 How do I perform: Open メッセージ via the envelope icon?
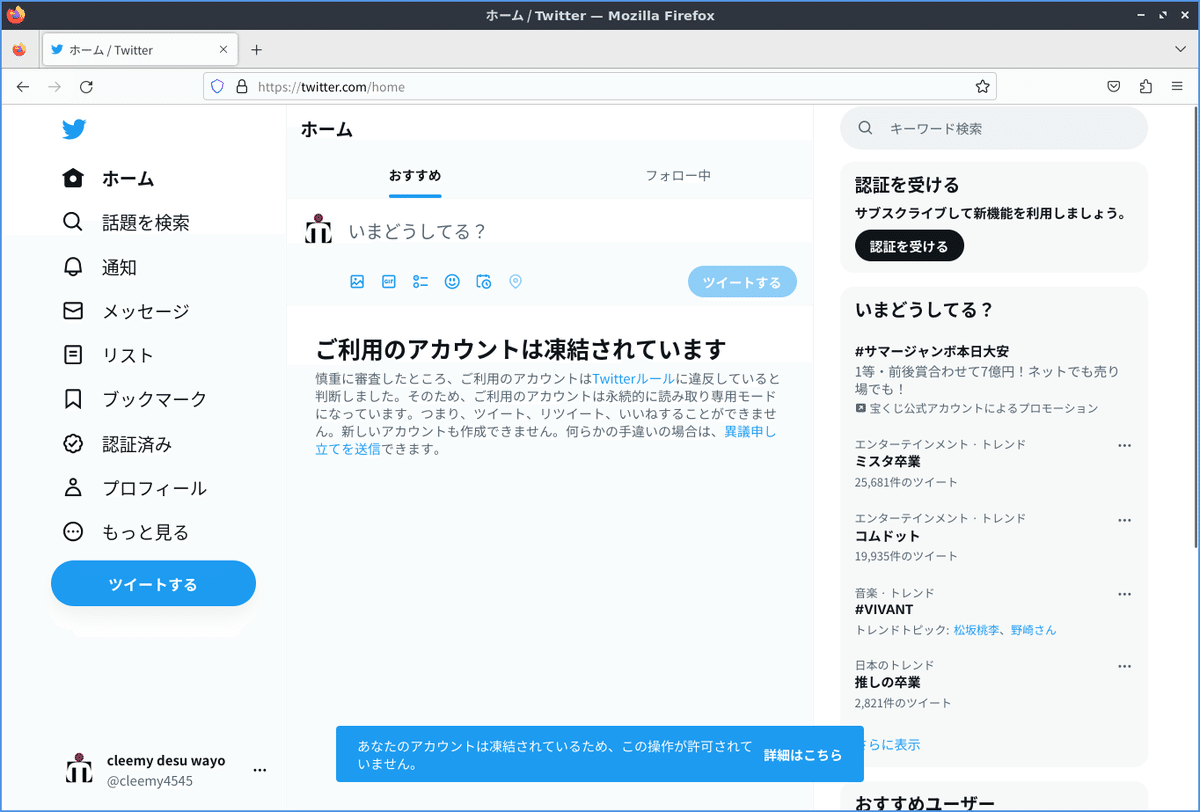72,311
